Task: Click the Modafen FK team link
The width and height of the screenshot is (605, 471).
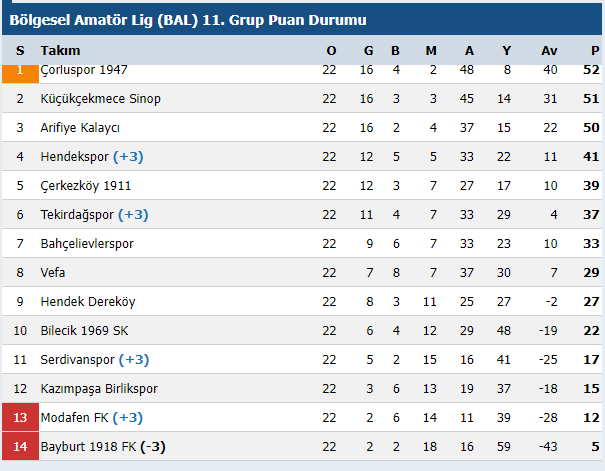Action: click(x=74, y=418)
